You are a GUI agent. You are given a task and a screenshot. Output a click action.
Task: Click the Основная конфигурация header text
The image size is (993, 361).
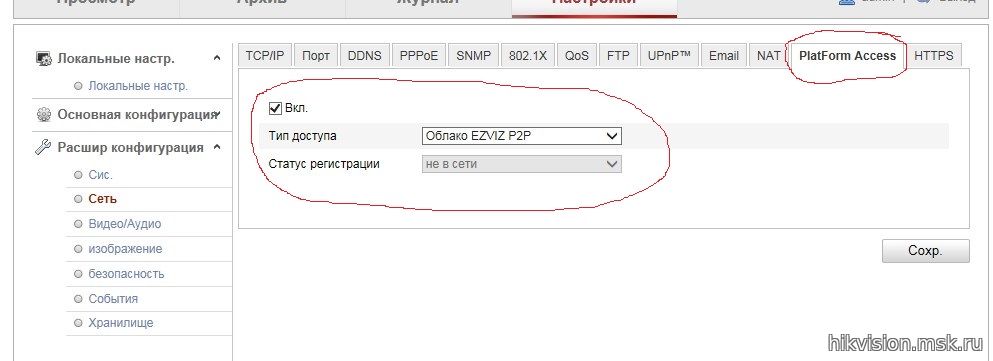point(137,115)
